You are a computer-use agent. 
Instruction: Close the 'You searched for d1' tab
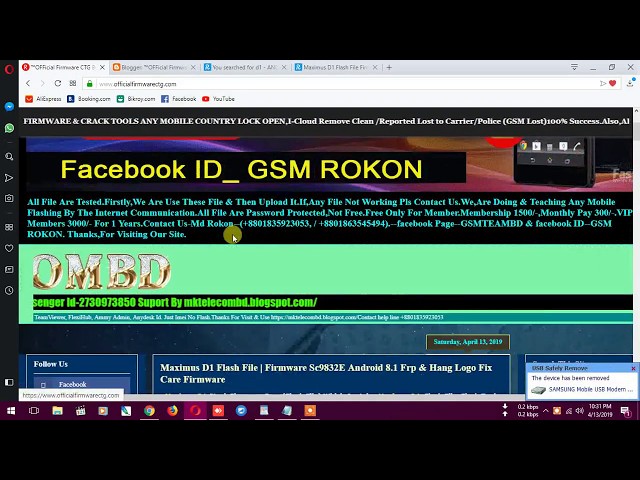coord(284,67)
